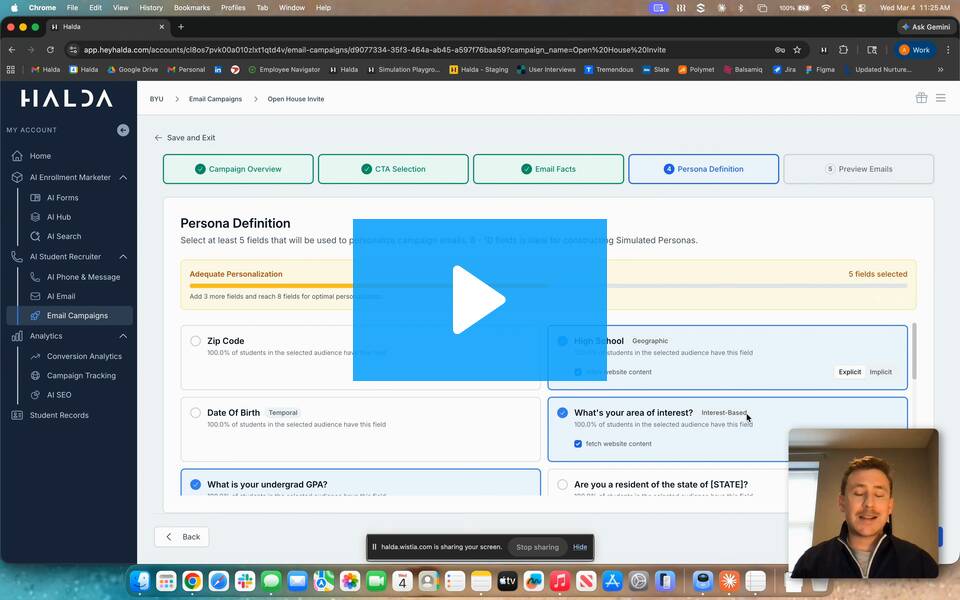The width and height of the screenshot is (960, 600).
Task: Select the Date Of Birth field radio
Action: pyautogui.click(x=195, y=413)
